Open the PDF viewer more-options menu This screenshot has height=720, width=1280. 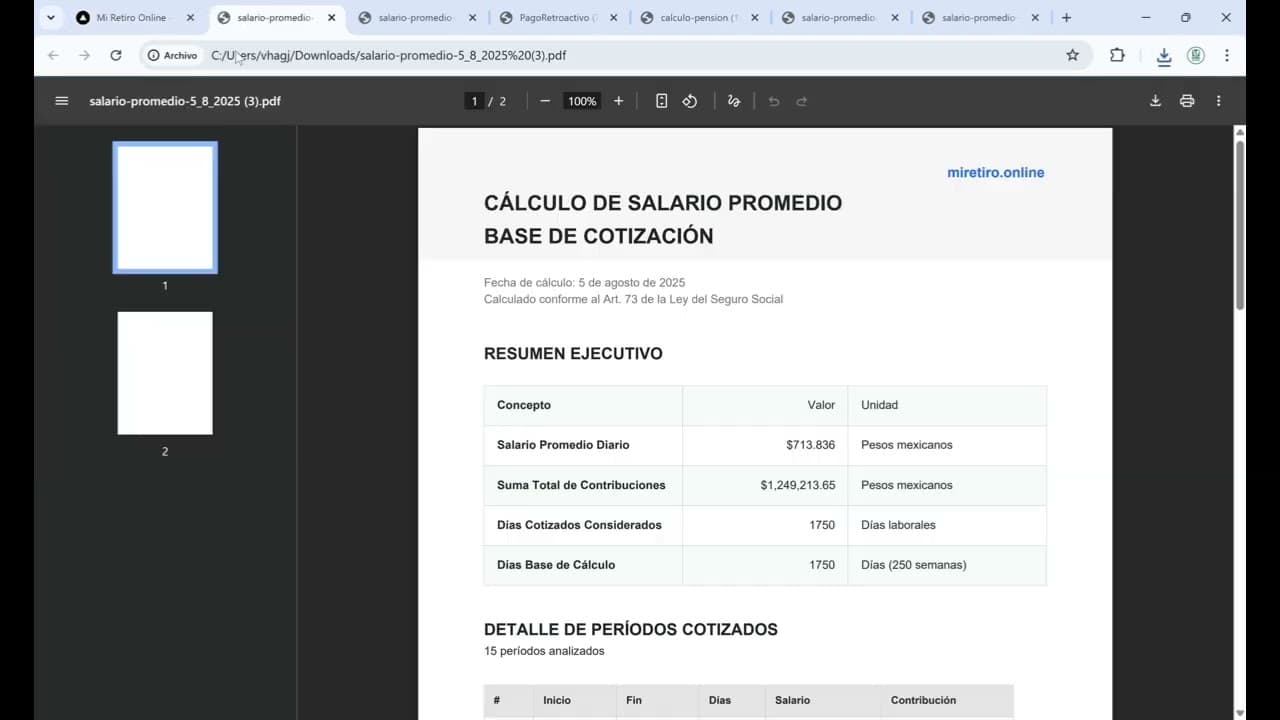point(1218,100)
